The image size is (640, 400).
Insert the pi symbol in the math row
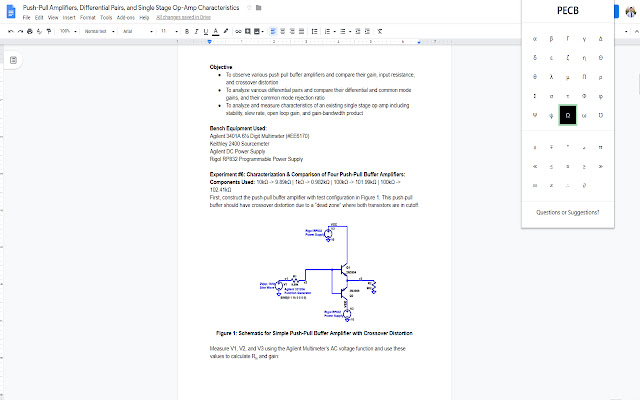[600, 147]
